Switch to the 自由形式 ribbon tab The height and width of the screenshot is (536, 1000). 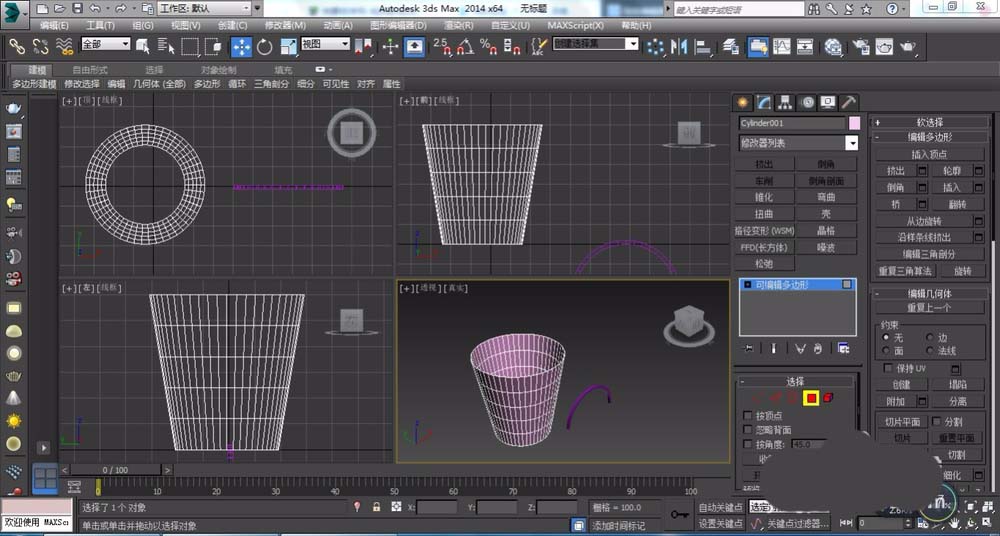click(90, 70)
